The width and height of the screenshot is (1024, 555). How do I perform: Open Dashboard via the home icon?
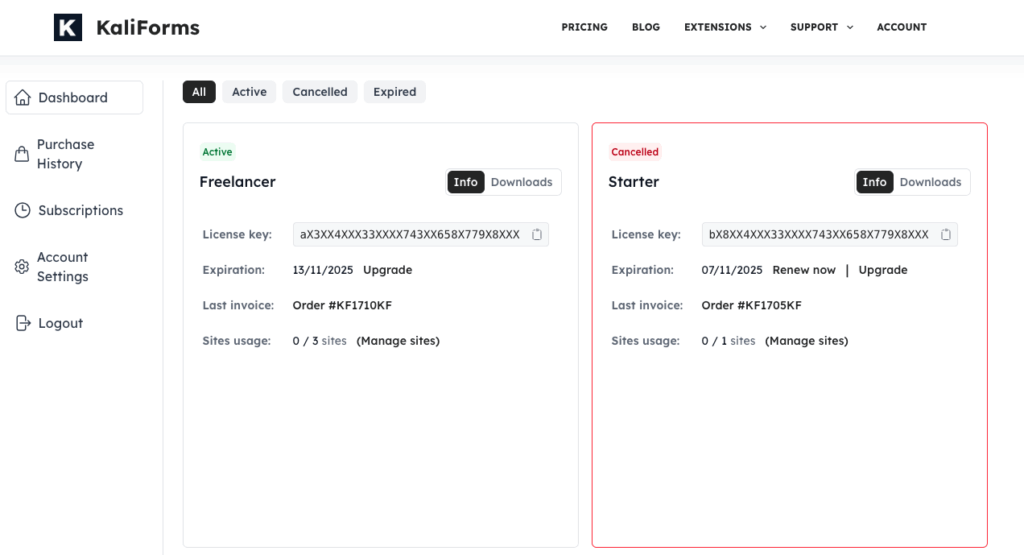click(22, 97)
